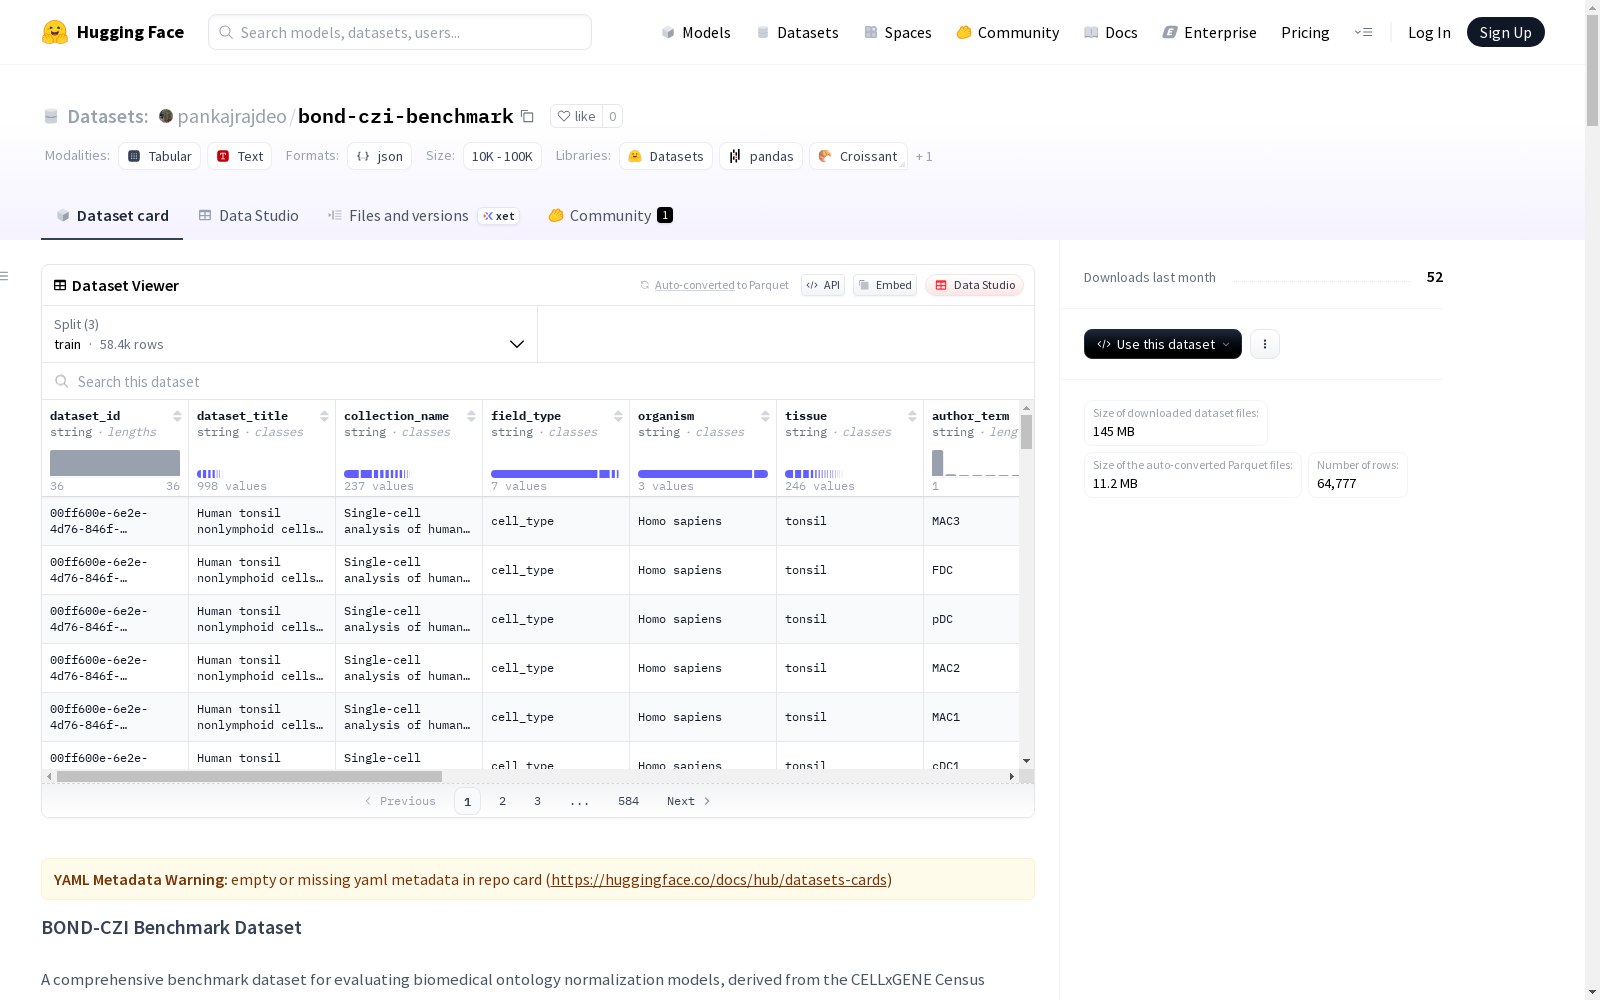Click the Search this dataset field
The image size is (1600, 1000).
(538, 382)
